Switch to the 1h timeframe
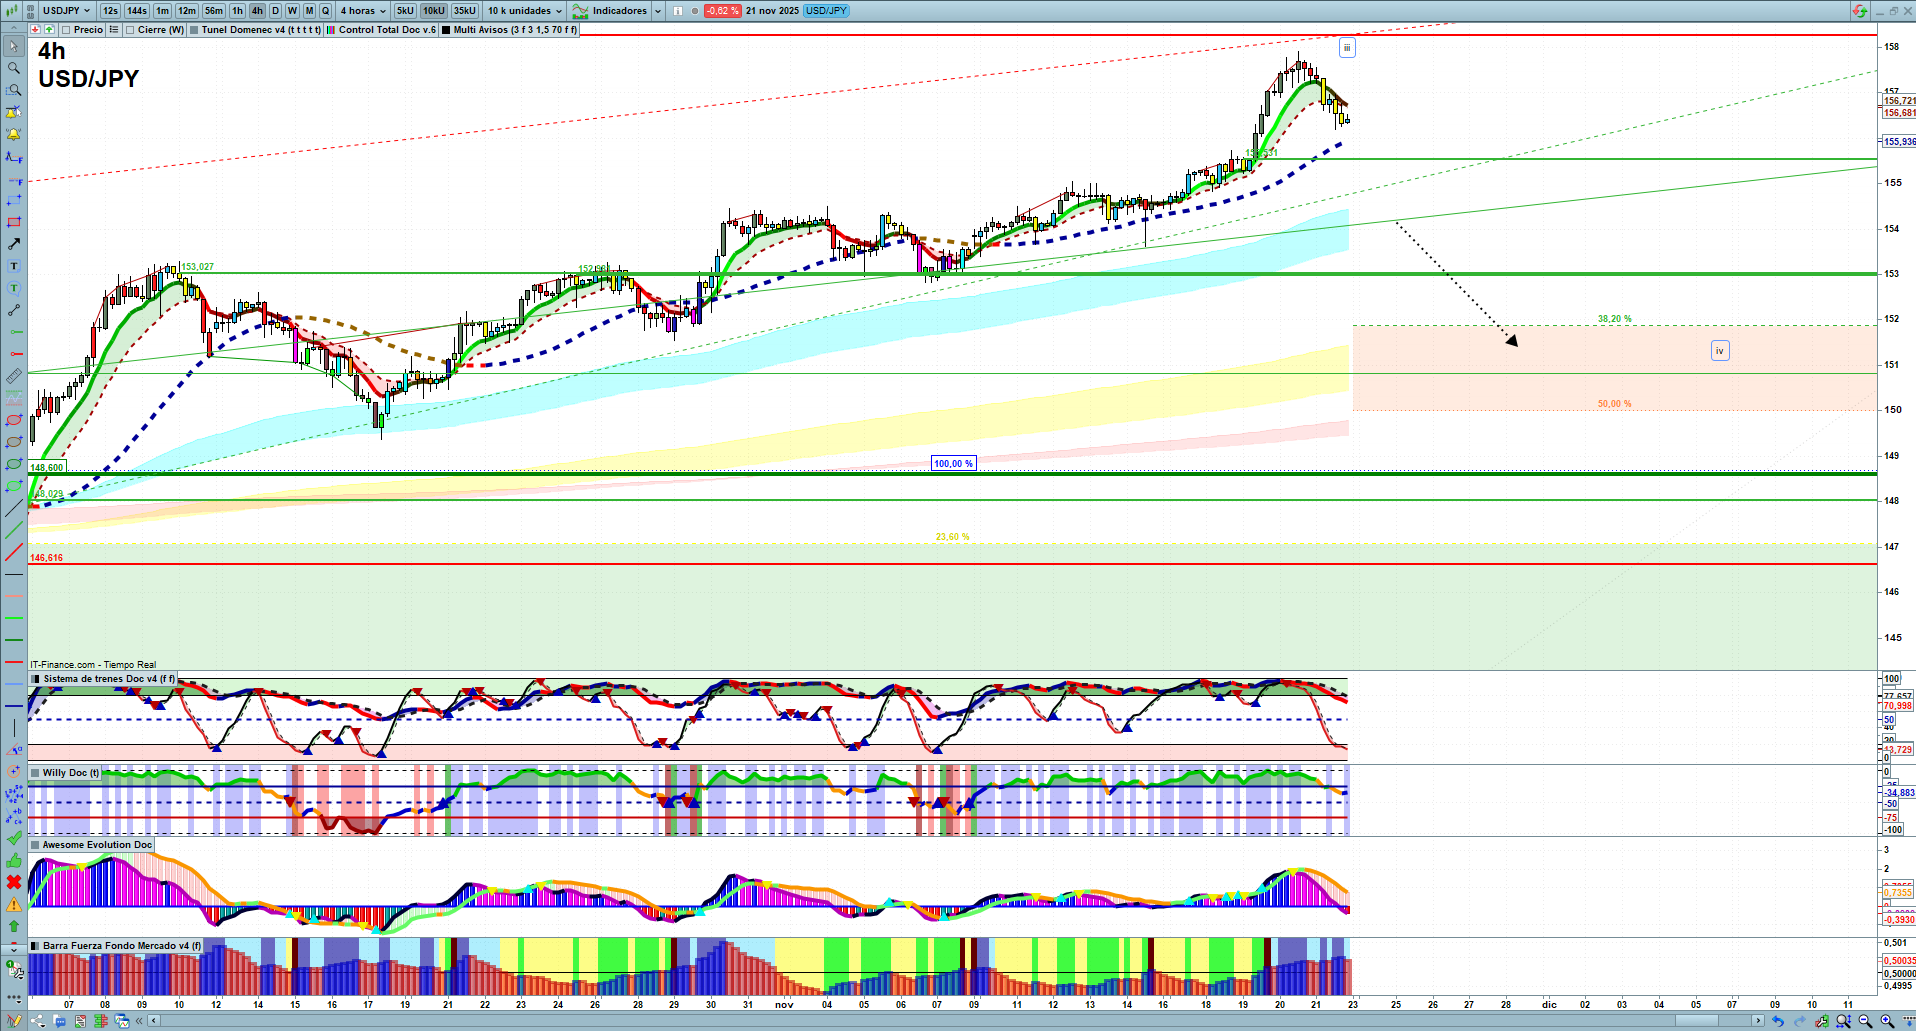Image resolution: width=1916 pixels, height=1031 pixels. pos(237,11)
